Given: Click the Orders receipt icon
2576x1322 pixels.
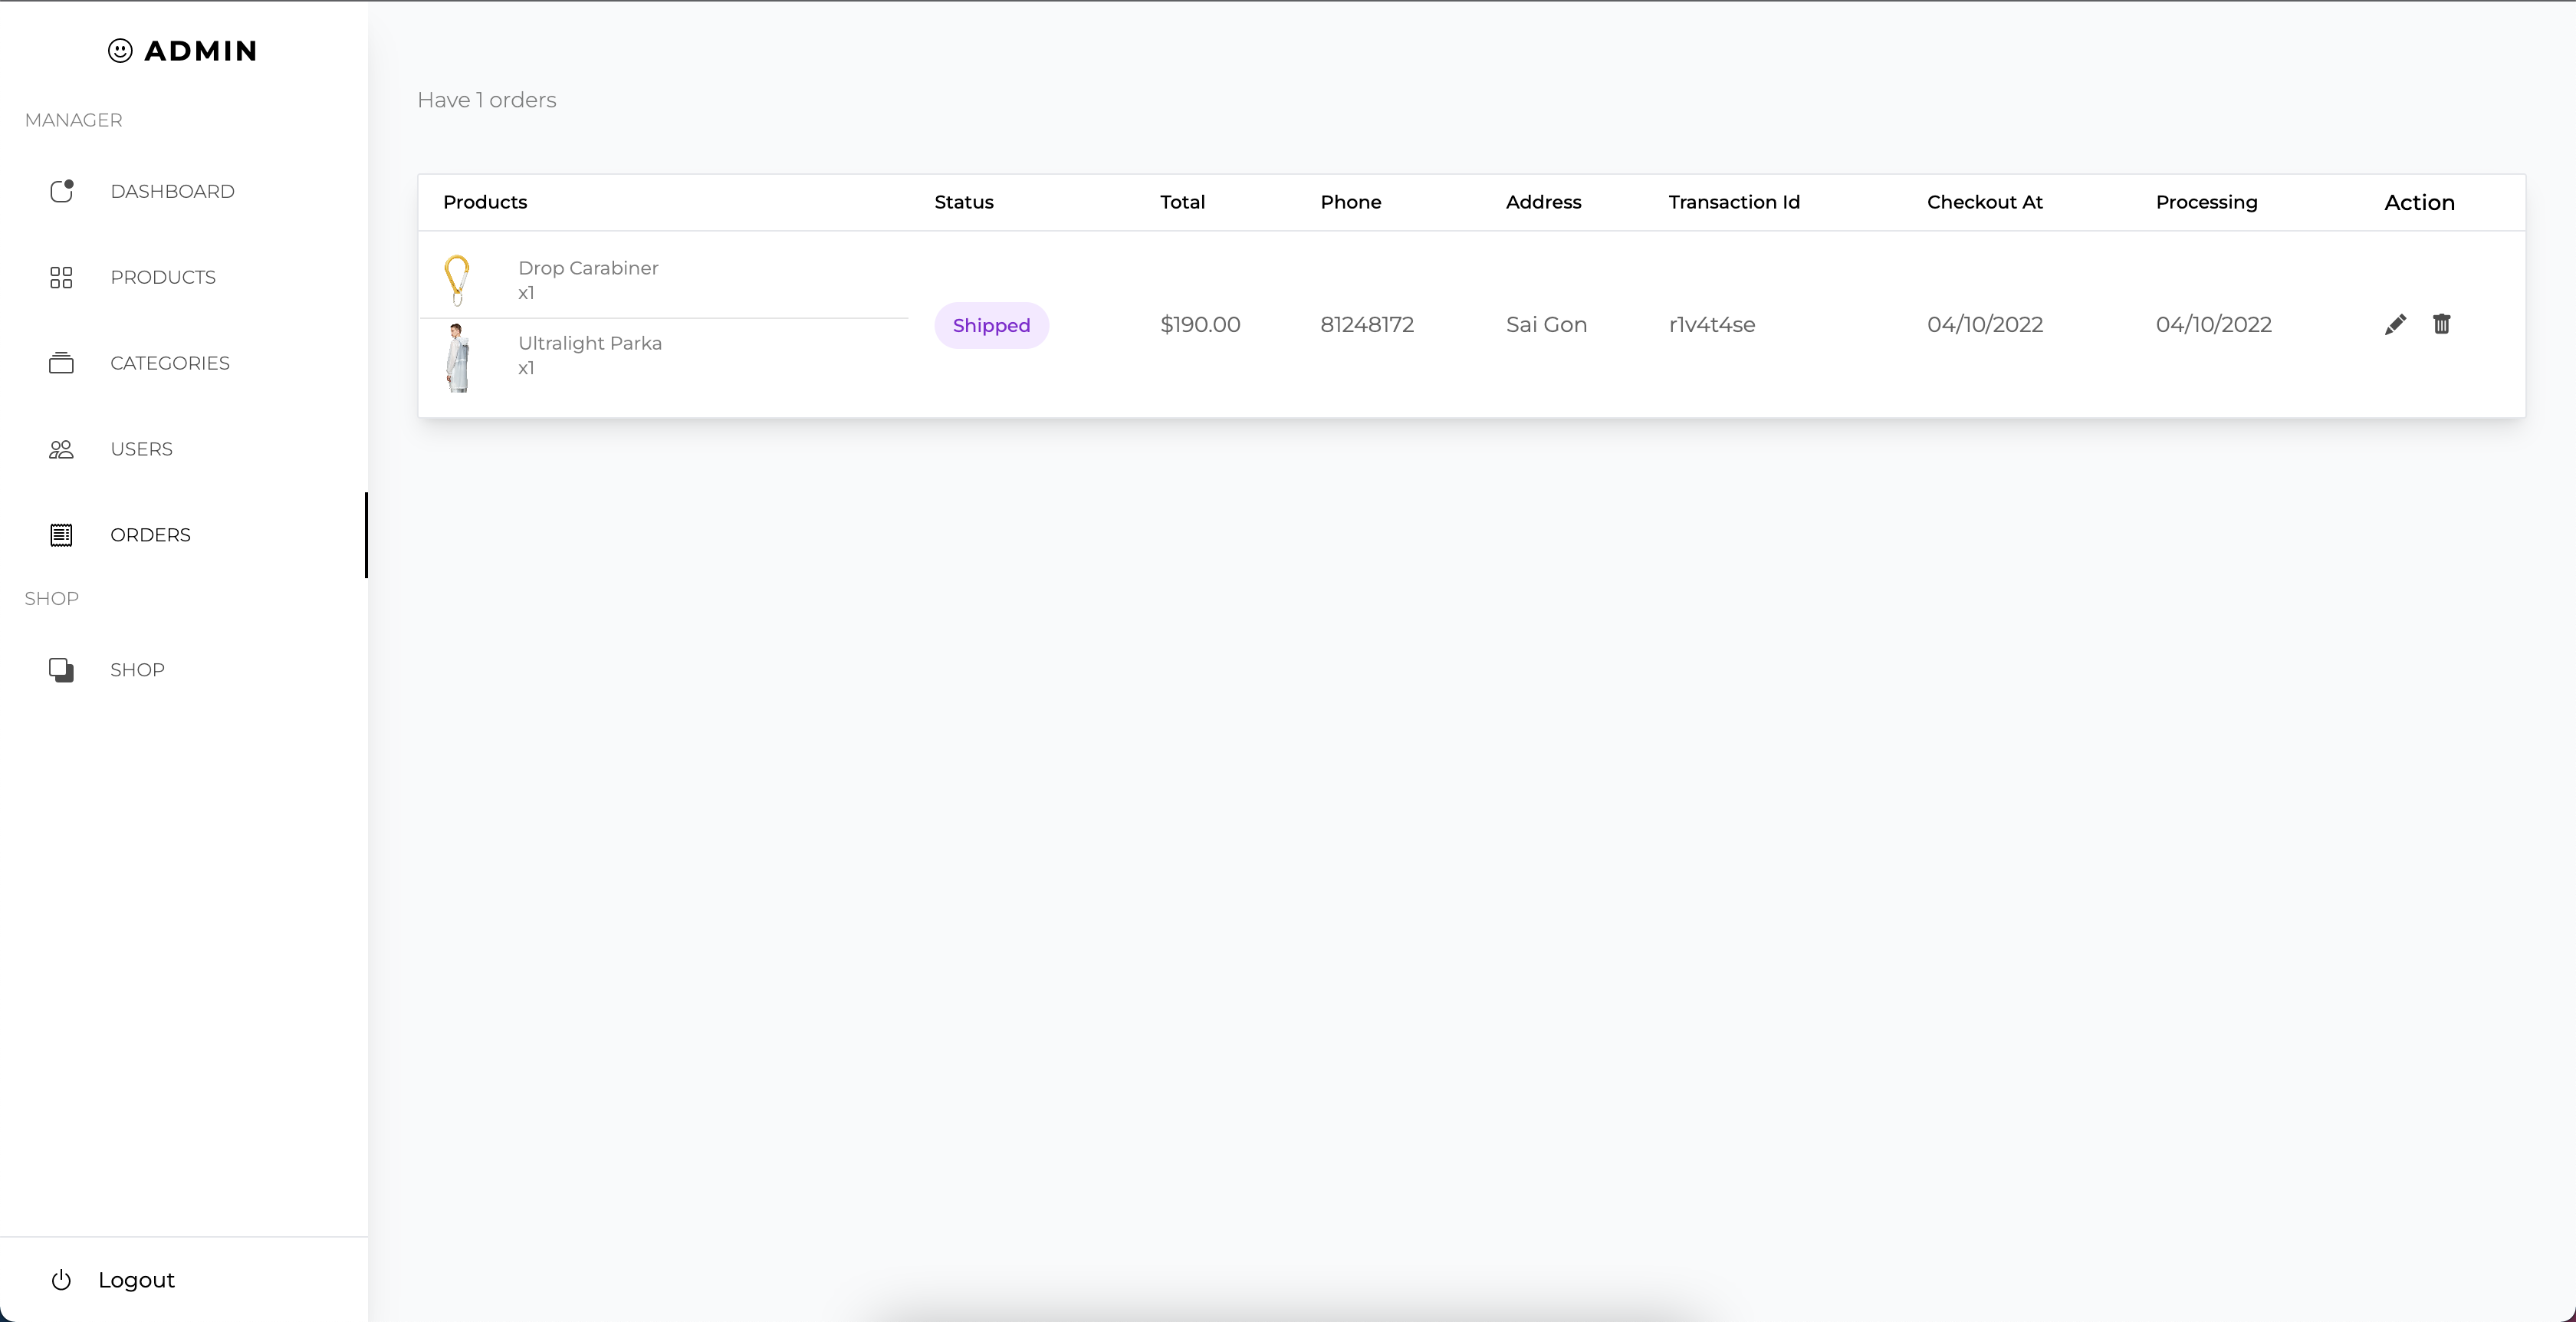Looking at the screenshot, I should [61, 535].
